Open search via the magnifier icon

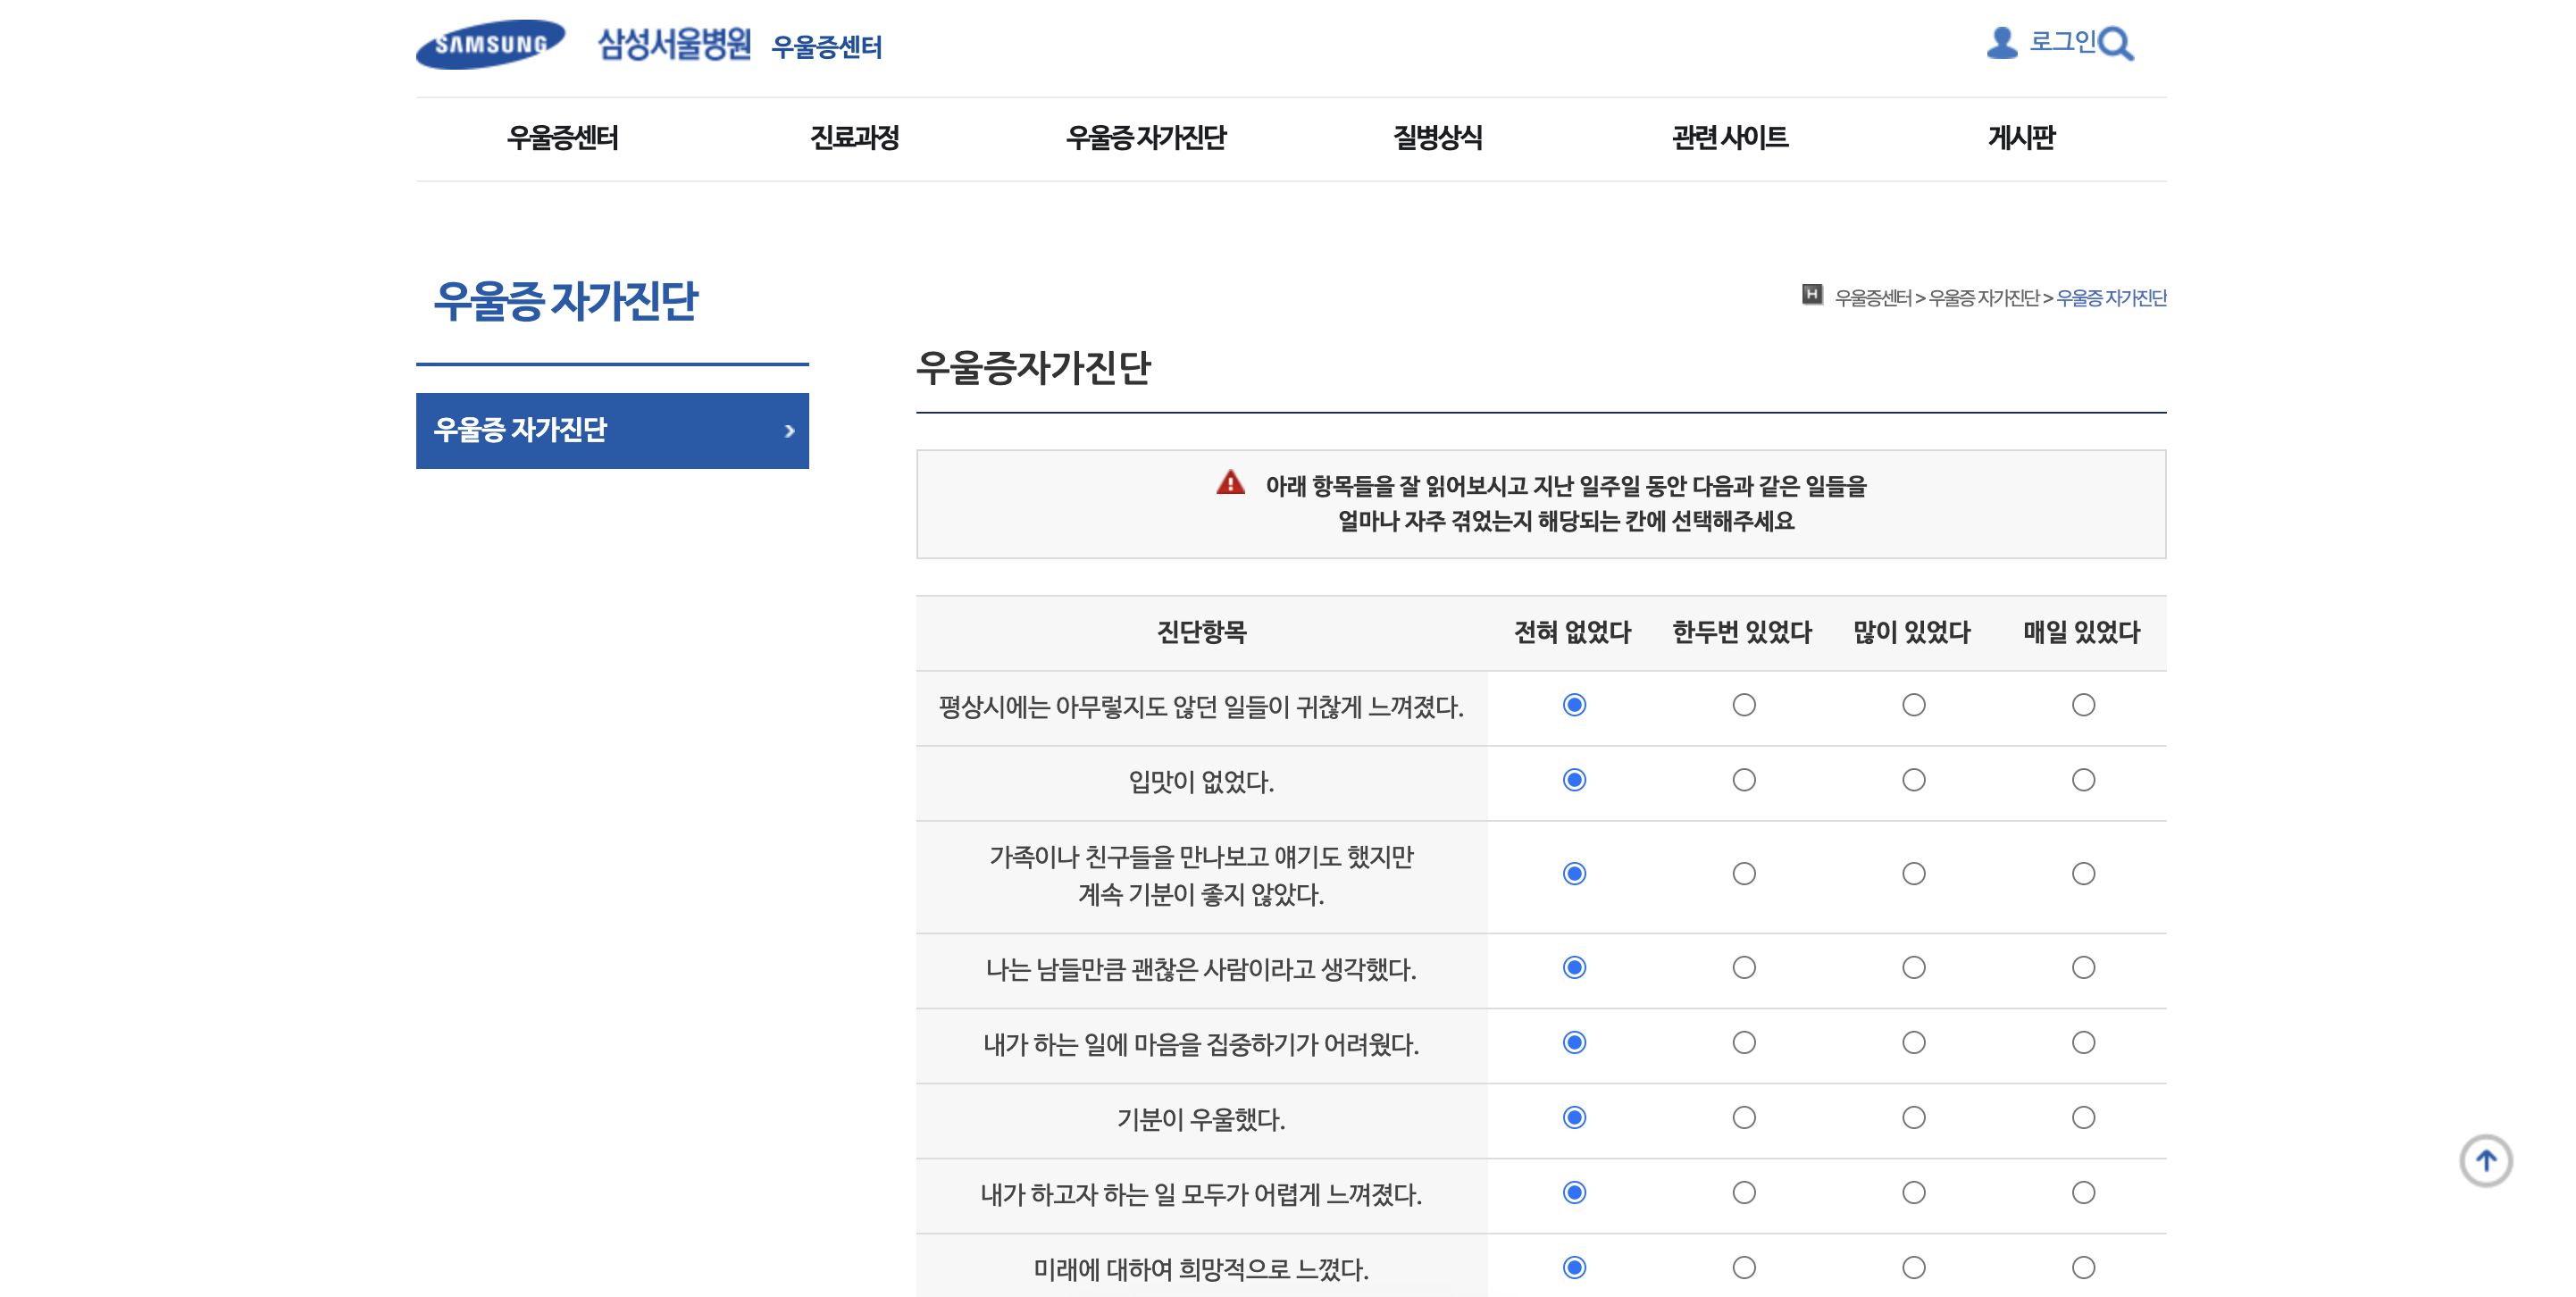point(2118,44)
